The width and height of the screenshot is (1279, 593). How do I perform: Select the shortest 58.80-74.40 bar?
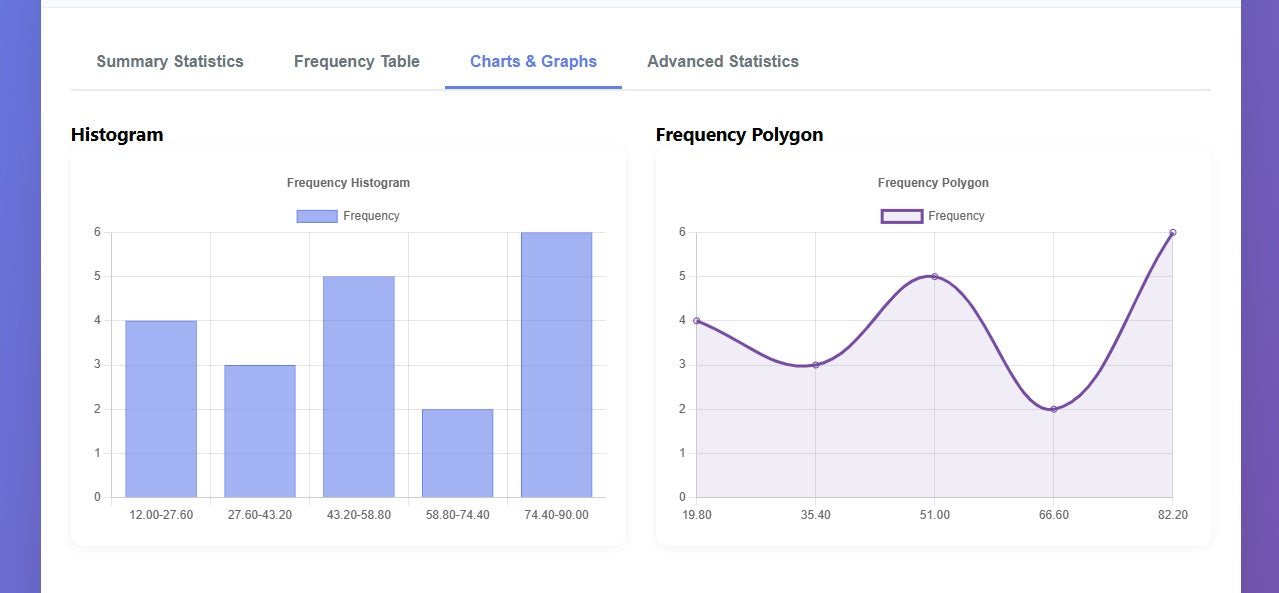point(458,452)
